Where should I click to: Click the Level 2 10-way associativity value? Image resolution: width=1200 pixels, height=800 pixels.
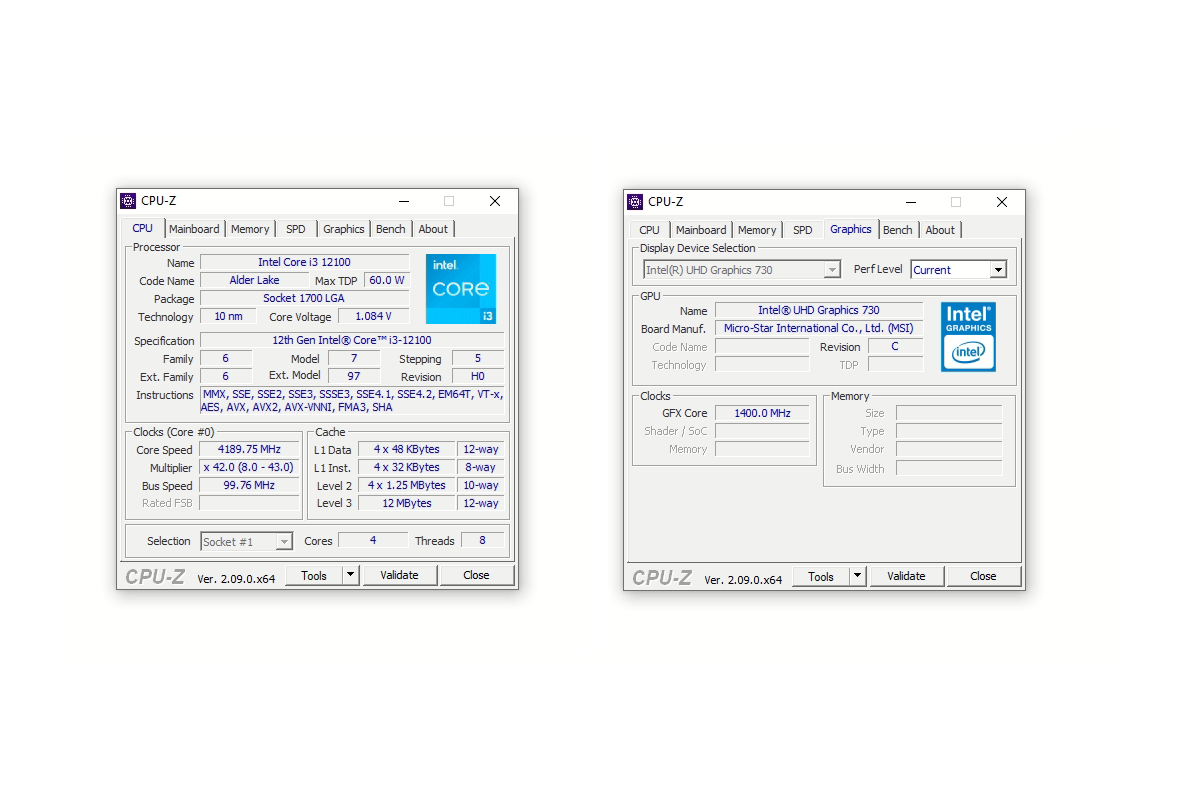481,485
